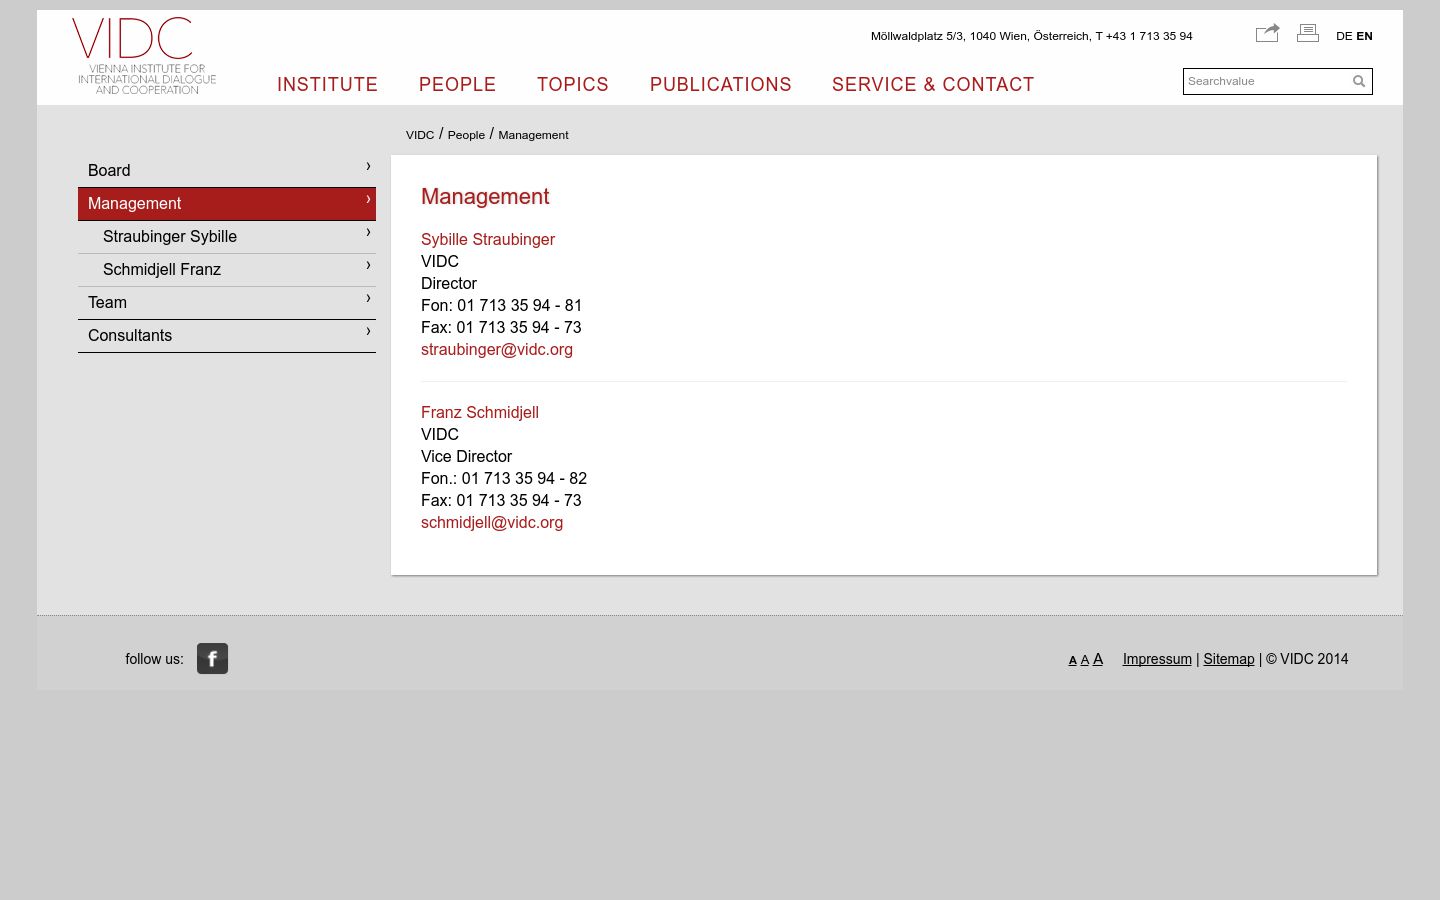Switch language to EN

1364,36
